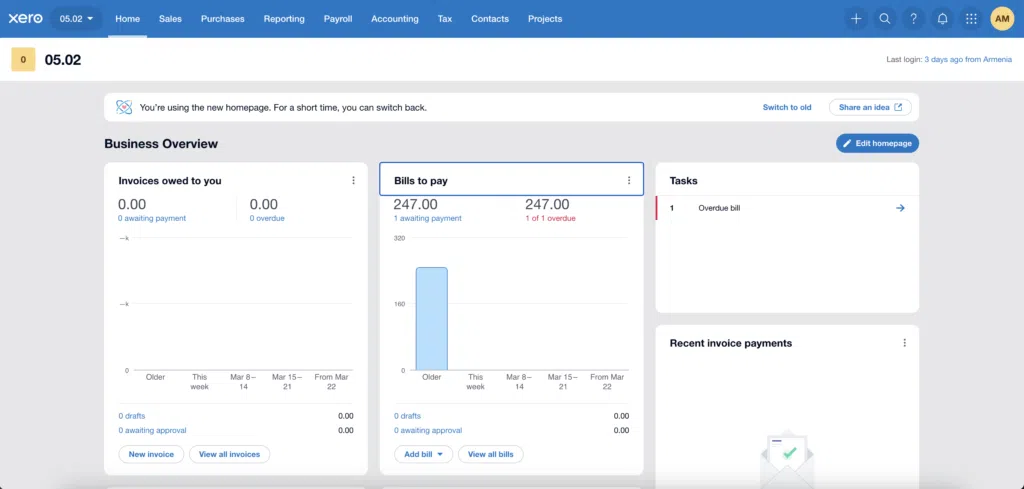Open Bills to pay options menu

point(629,181)
